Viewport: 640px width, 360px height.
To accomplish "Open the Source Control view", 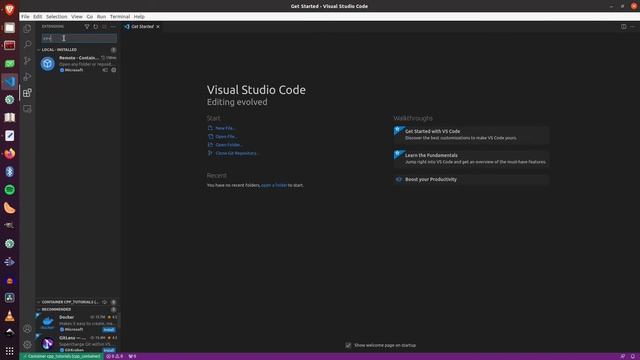I will [x=27, y=60].
